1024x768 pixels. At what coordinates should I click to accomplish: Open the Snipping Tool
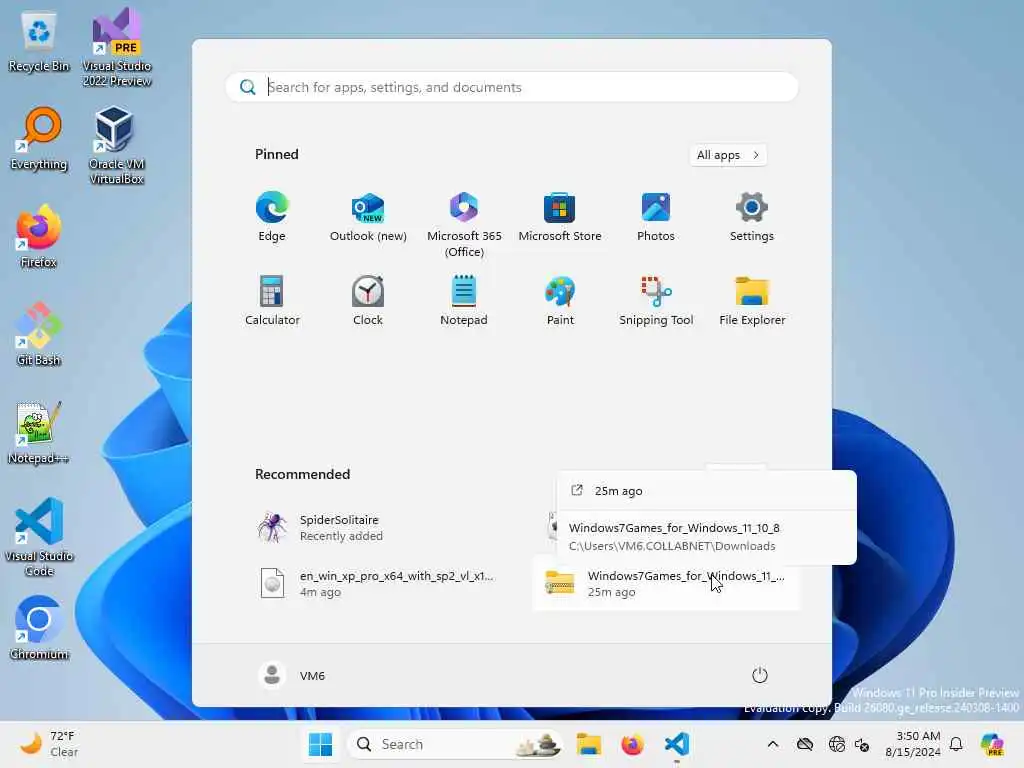click(656, 300)
